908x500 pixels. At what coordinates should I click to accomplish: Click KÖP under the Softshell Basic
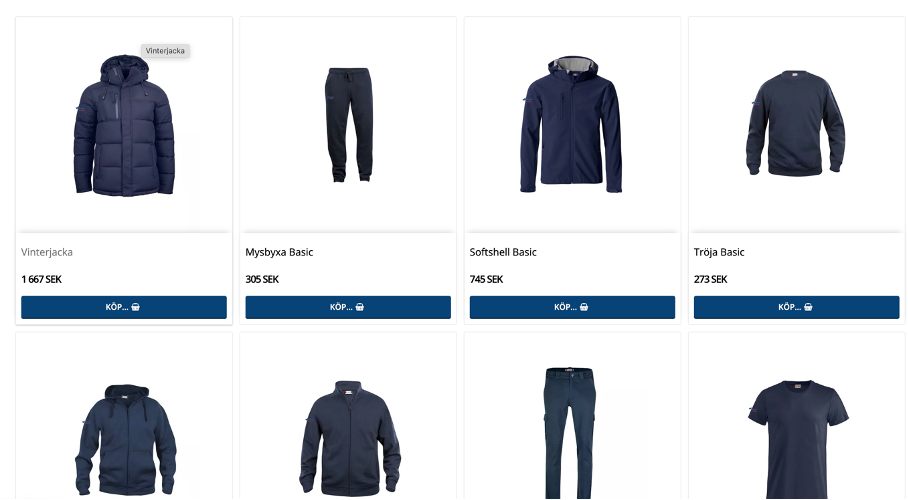pos(572,307)
